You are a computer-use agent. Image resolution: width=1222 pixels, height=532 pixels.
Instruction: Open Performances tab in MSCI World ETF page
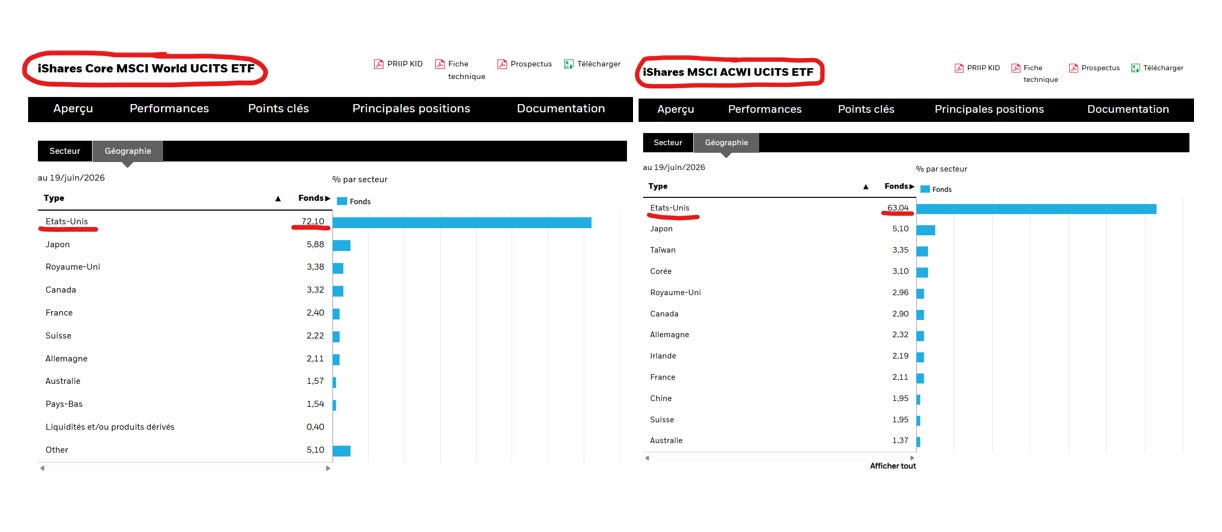169,108
